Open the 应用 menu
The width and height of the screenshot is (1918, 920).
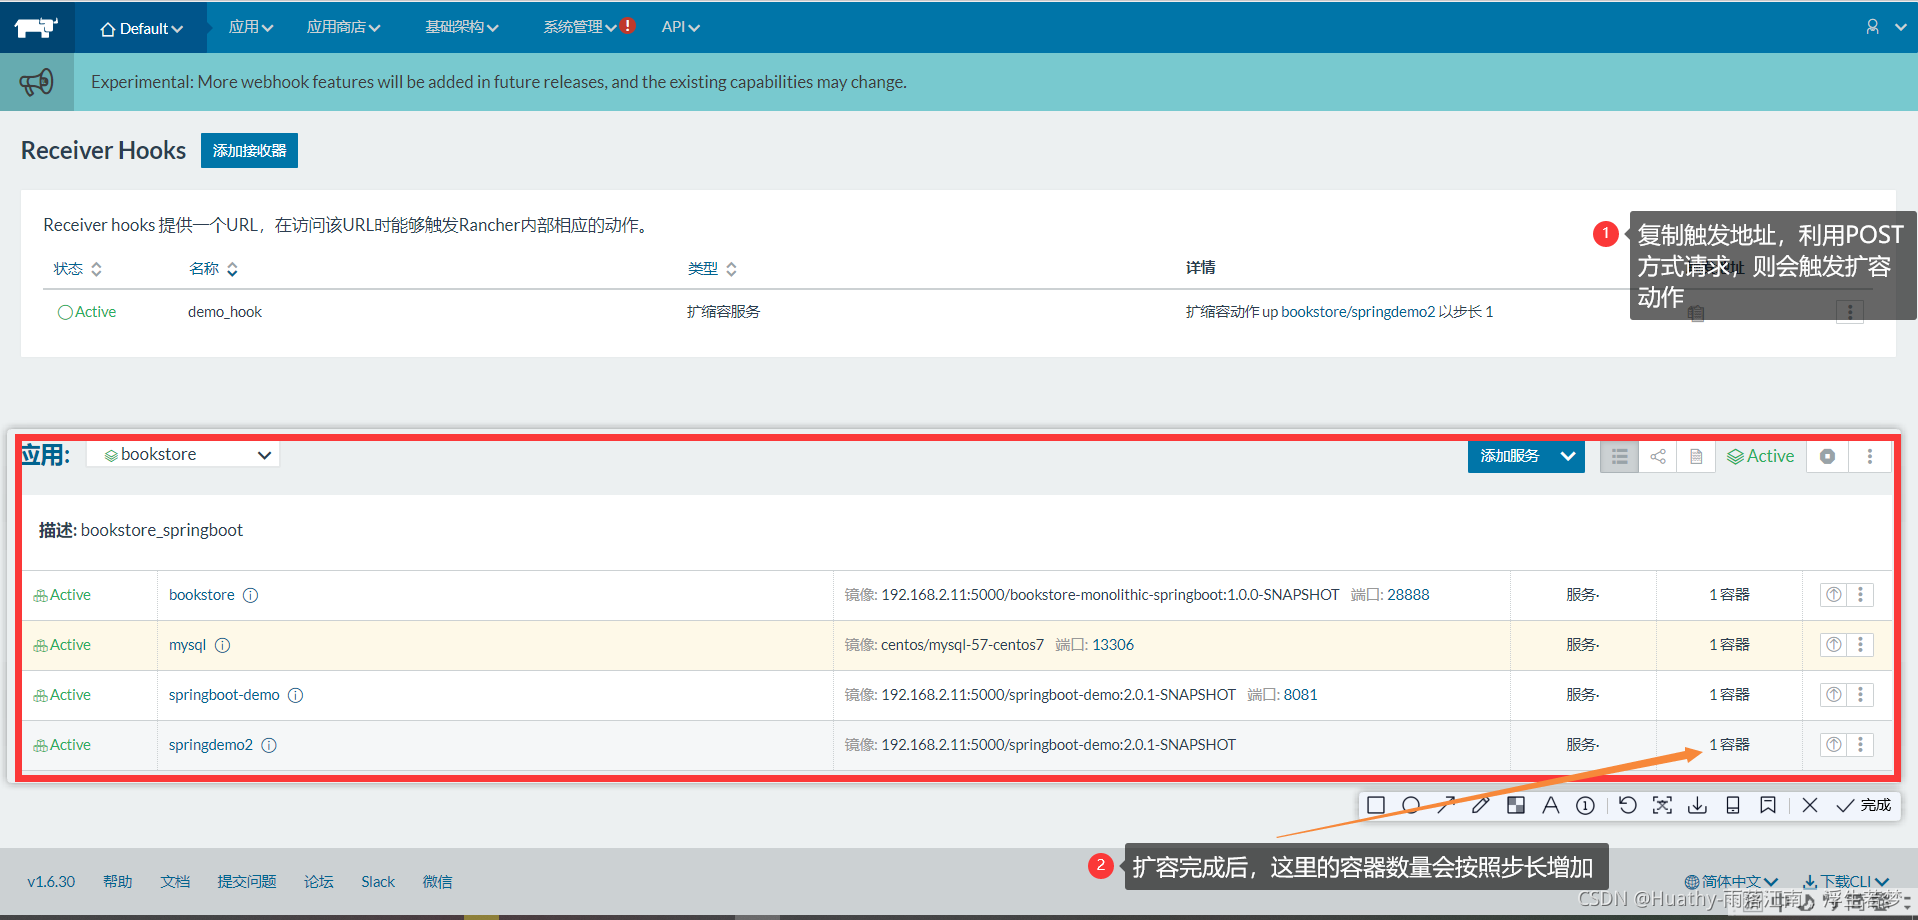pos(251,27)
